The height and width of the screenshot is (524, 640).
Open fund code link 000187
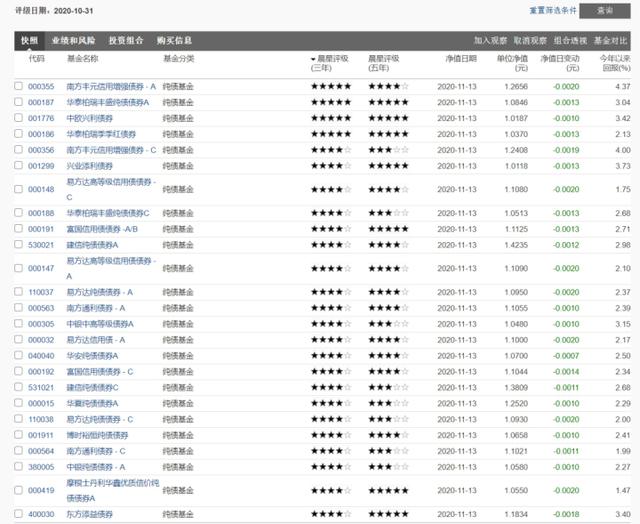[x=41, y=102]
